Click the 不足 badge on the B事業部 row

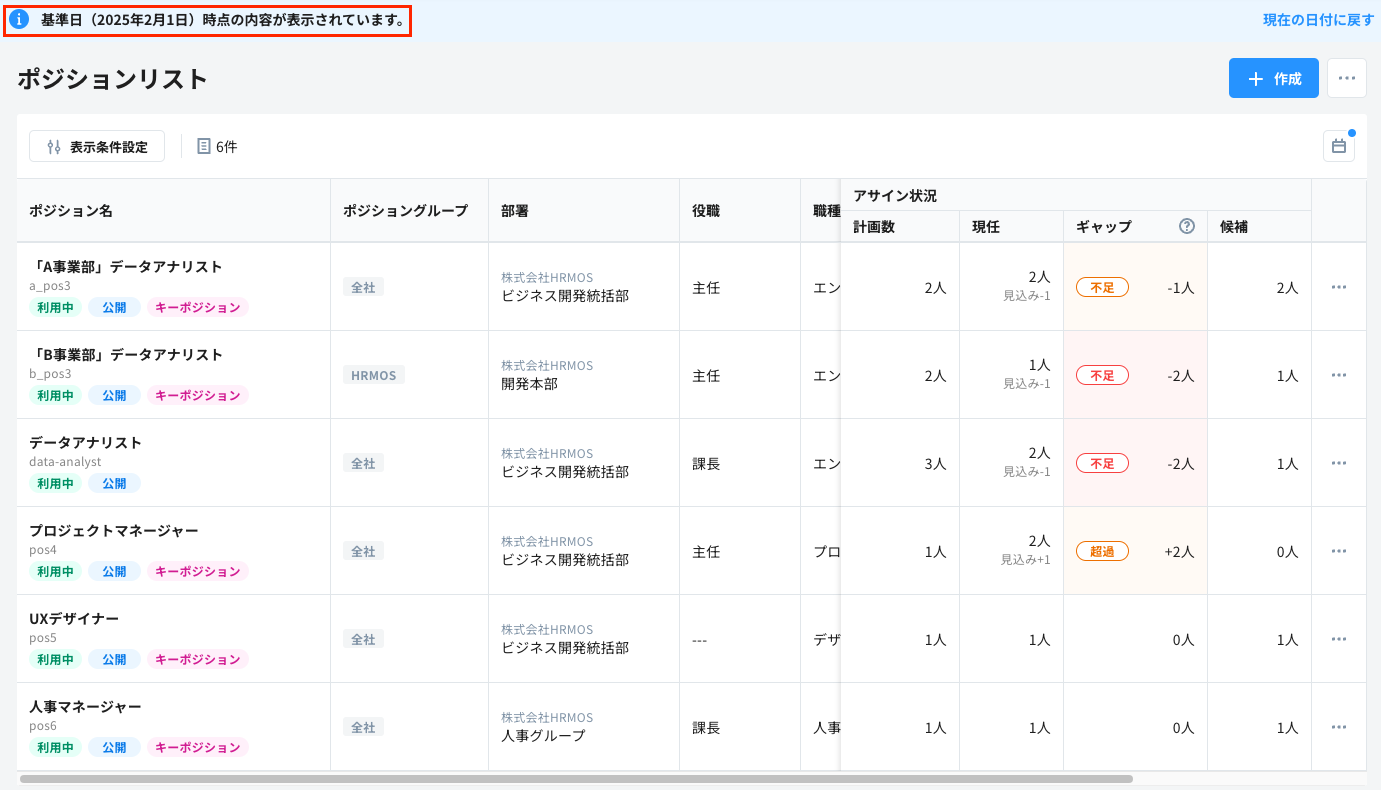(x=1101, y=375)
